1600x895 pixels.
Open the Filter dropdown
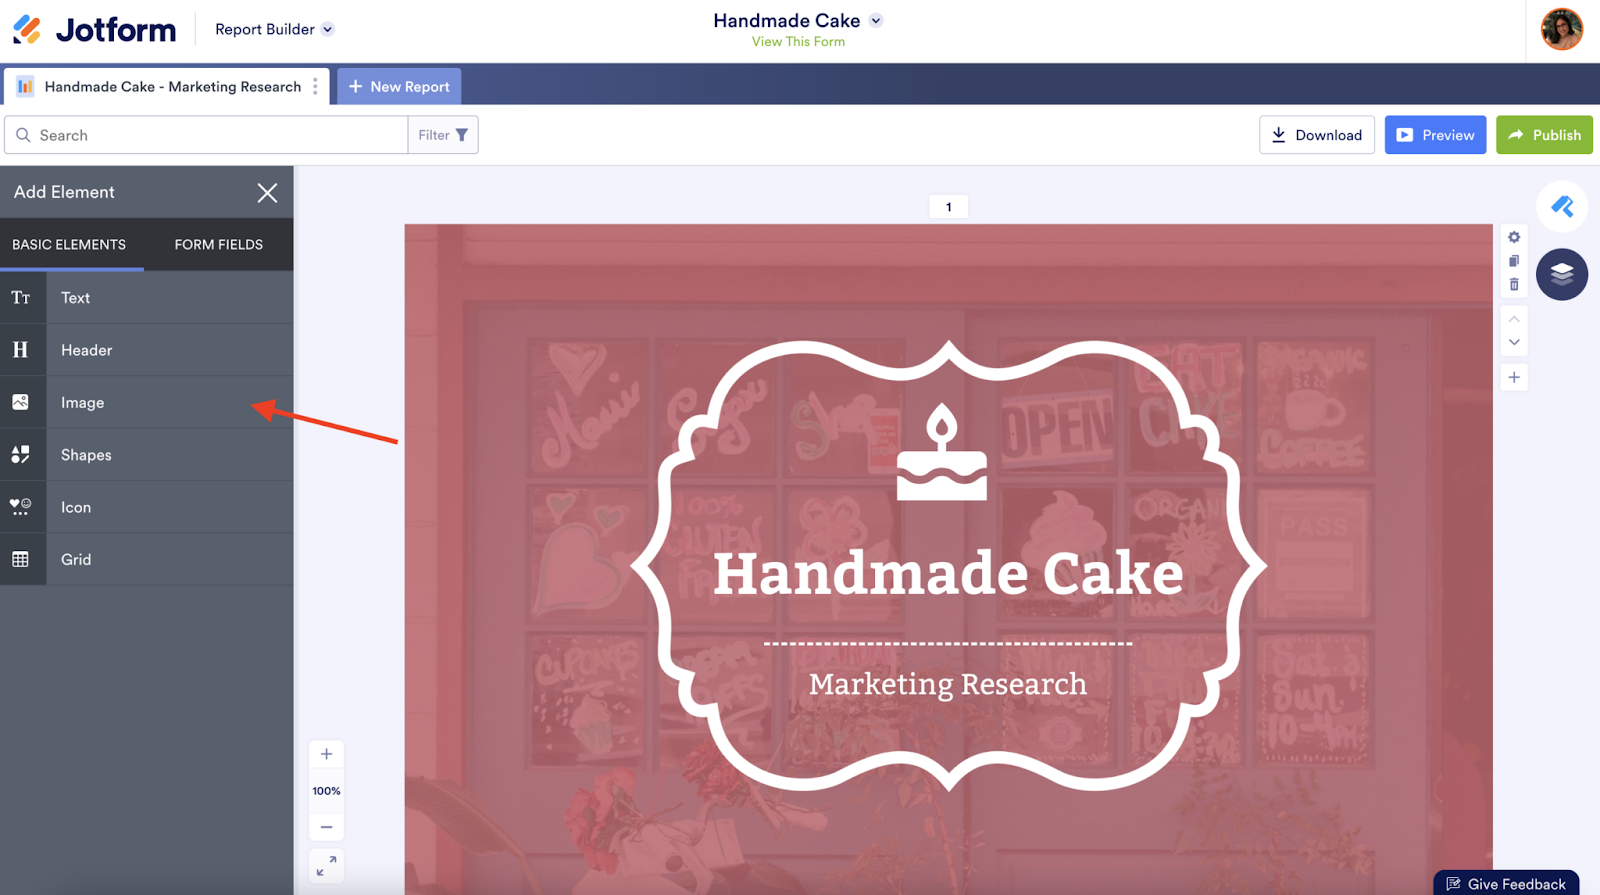point(443,135)
